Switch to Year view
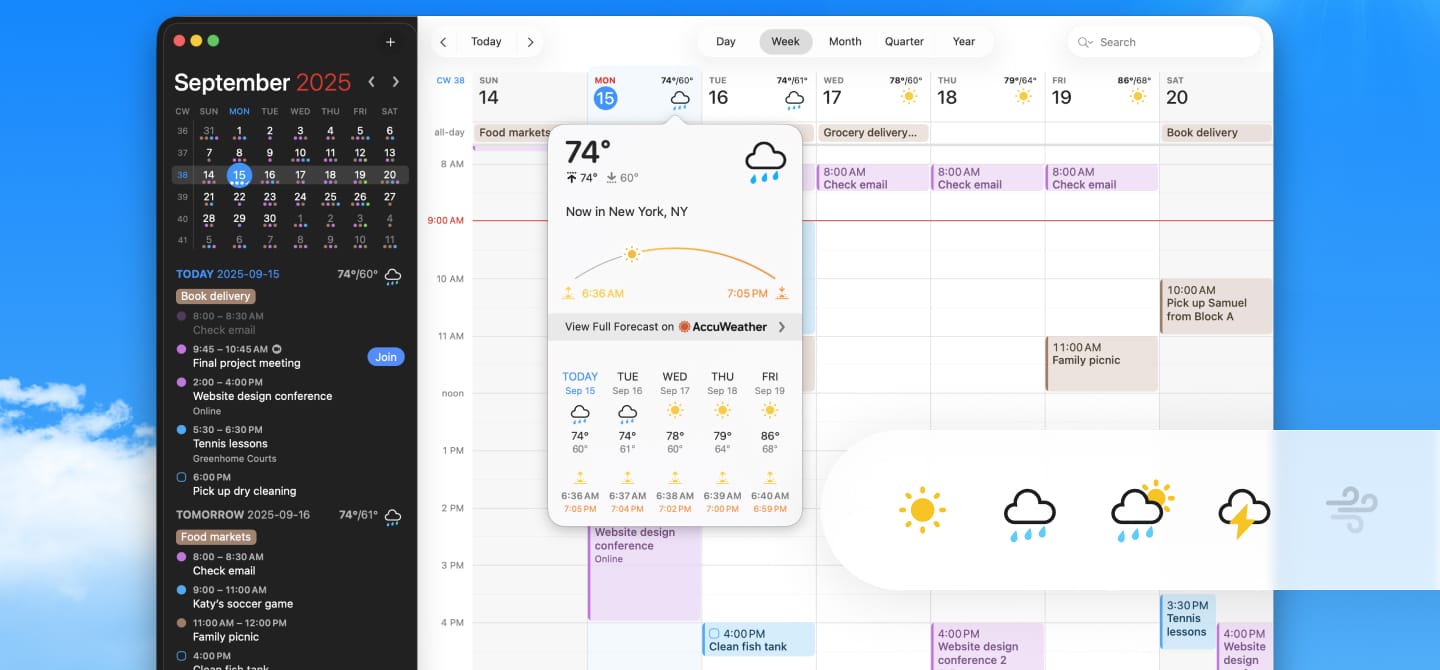1440x670 pixels. point(964,42)
